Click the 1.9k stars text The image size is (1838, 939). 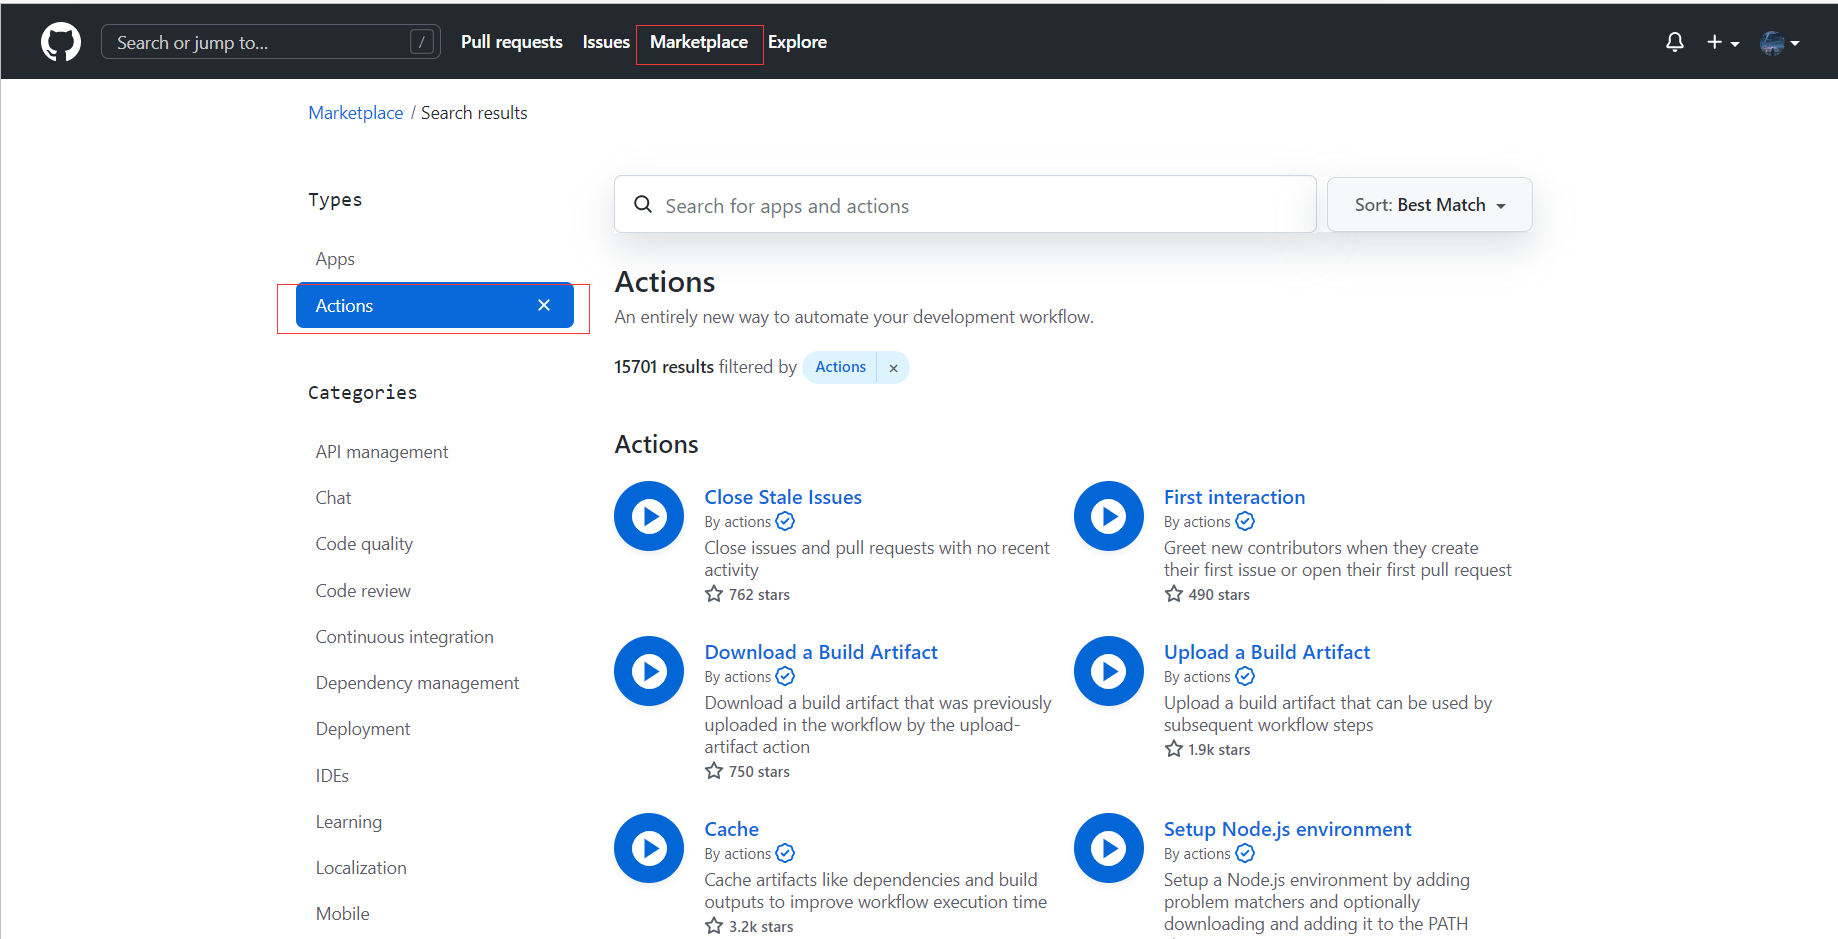[1219, 750]
